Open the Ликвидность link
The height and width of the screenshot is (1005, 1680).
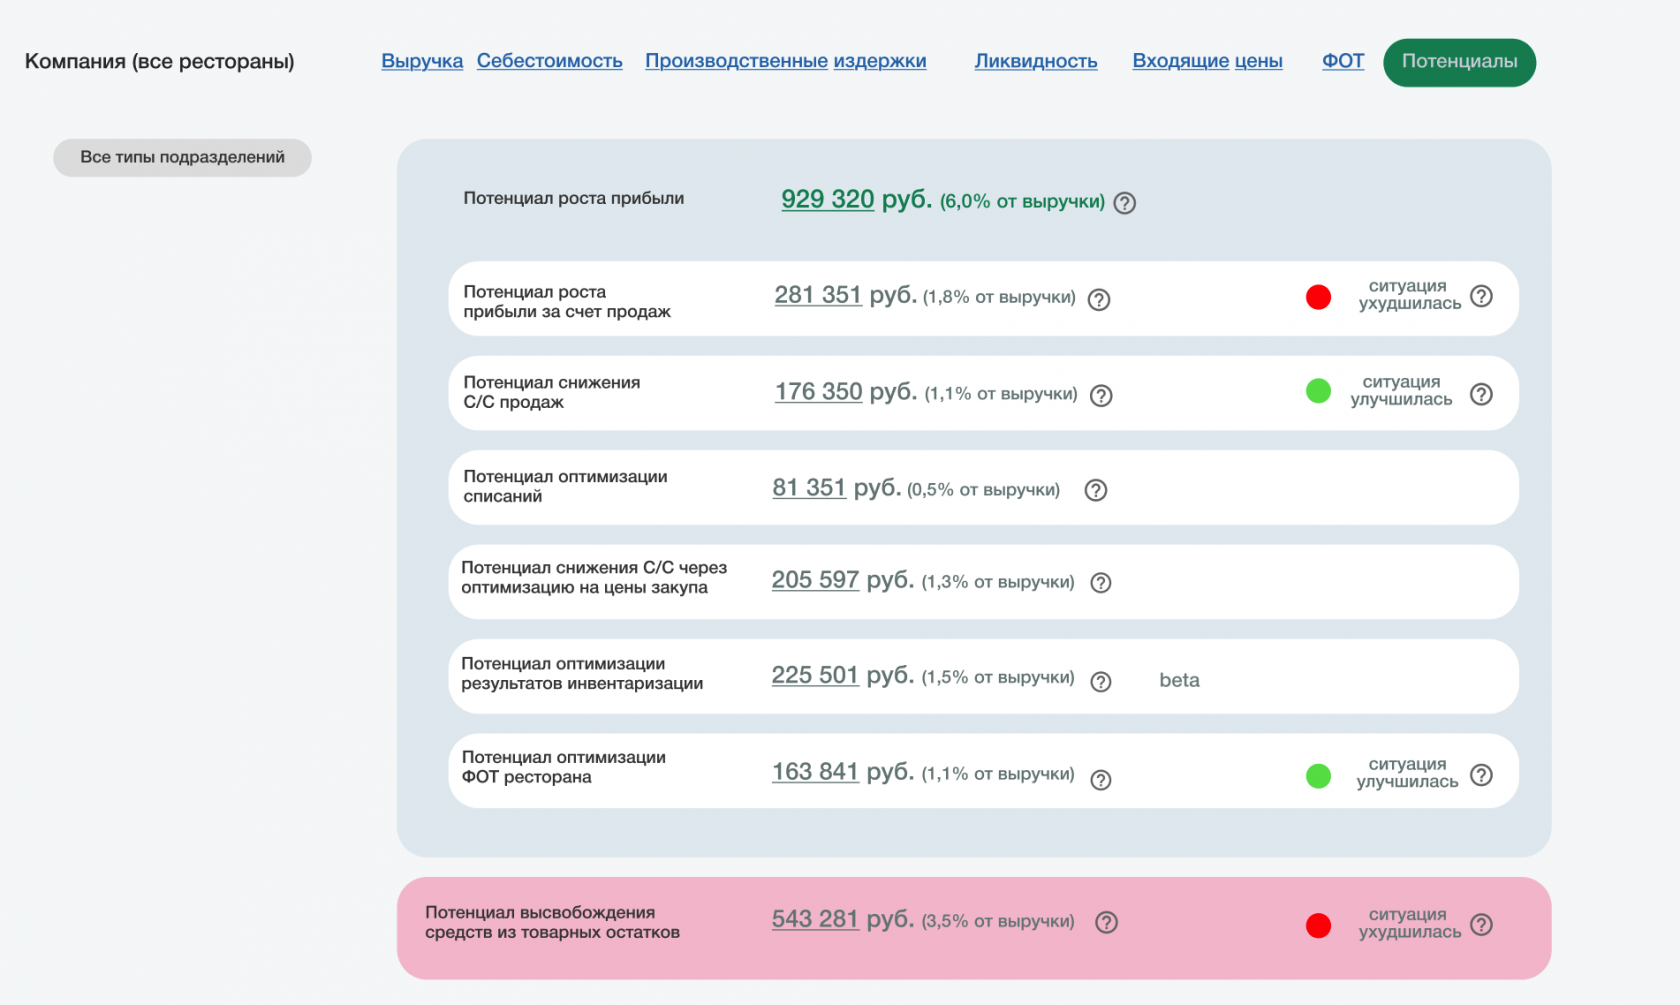pyautogui.click(x=1035, y=61)
